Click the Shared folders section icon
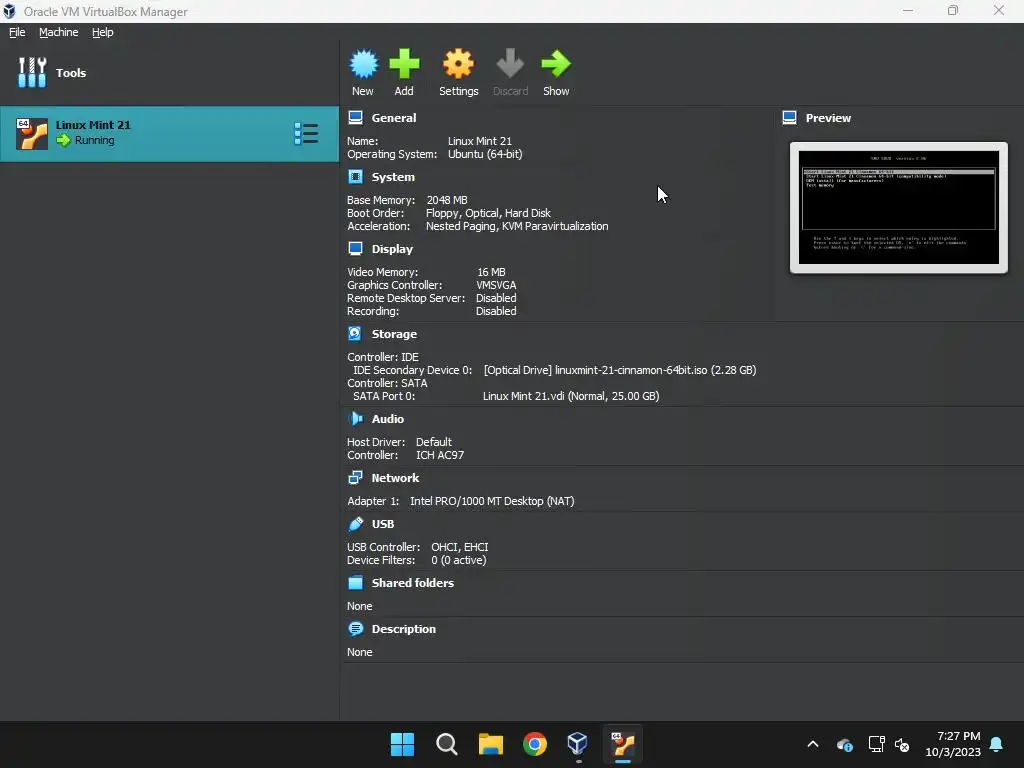 click(355, 583)
